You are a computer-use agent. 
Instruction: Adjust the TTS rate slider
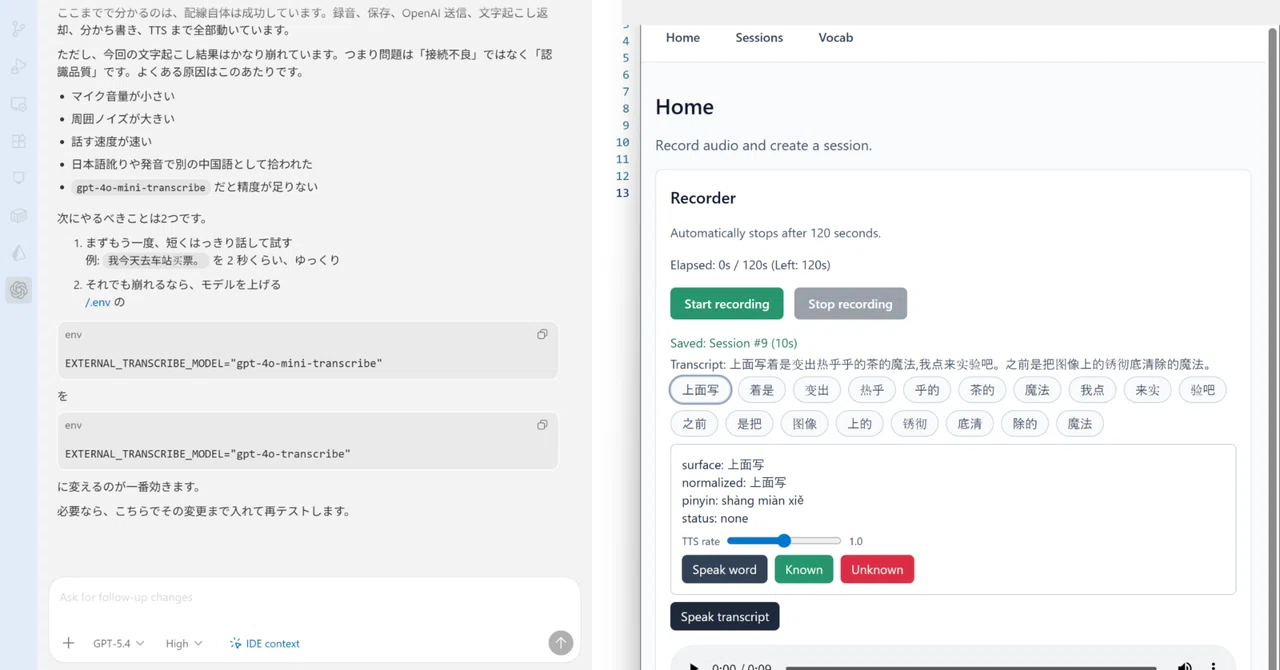784,541
